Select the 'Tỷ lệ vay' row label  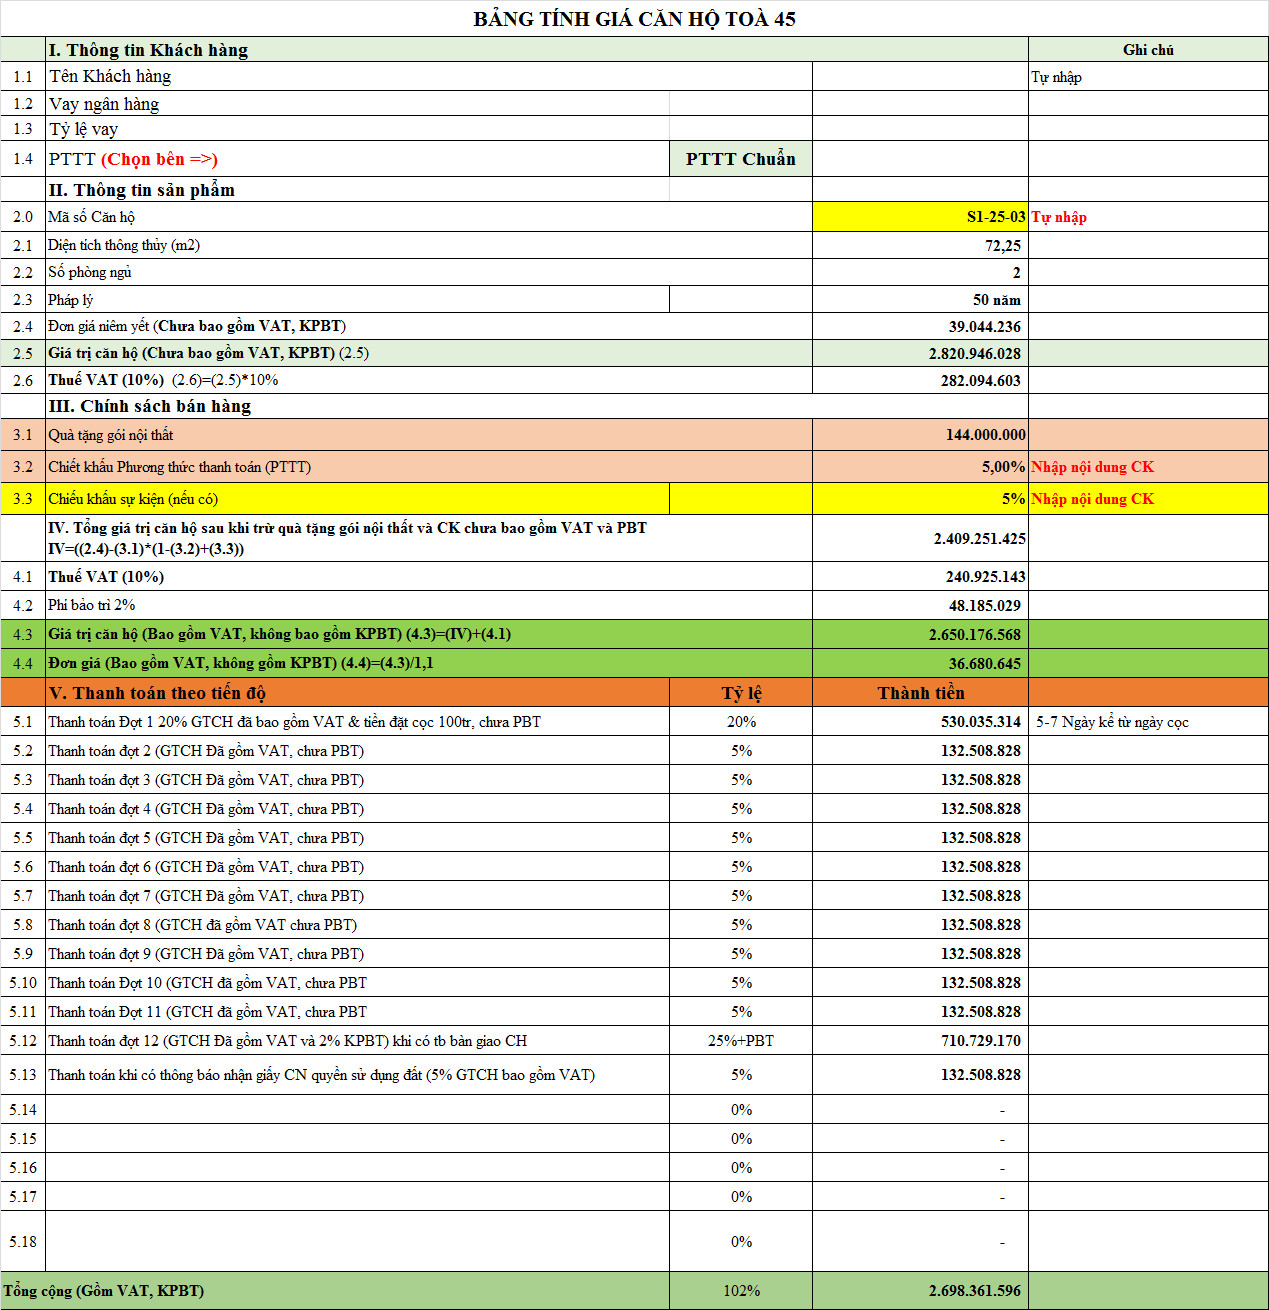(84, 129)
